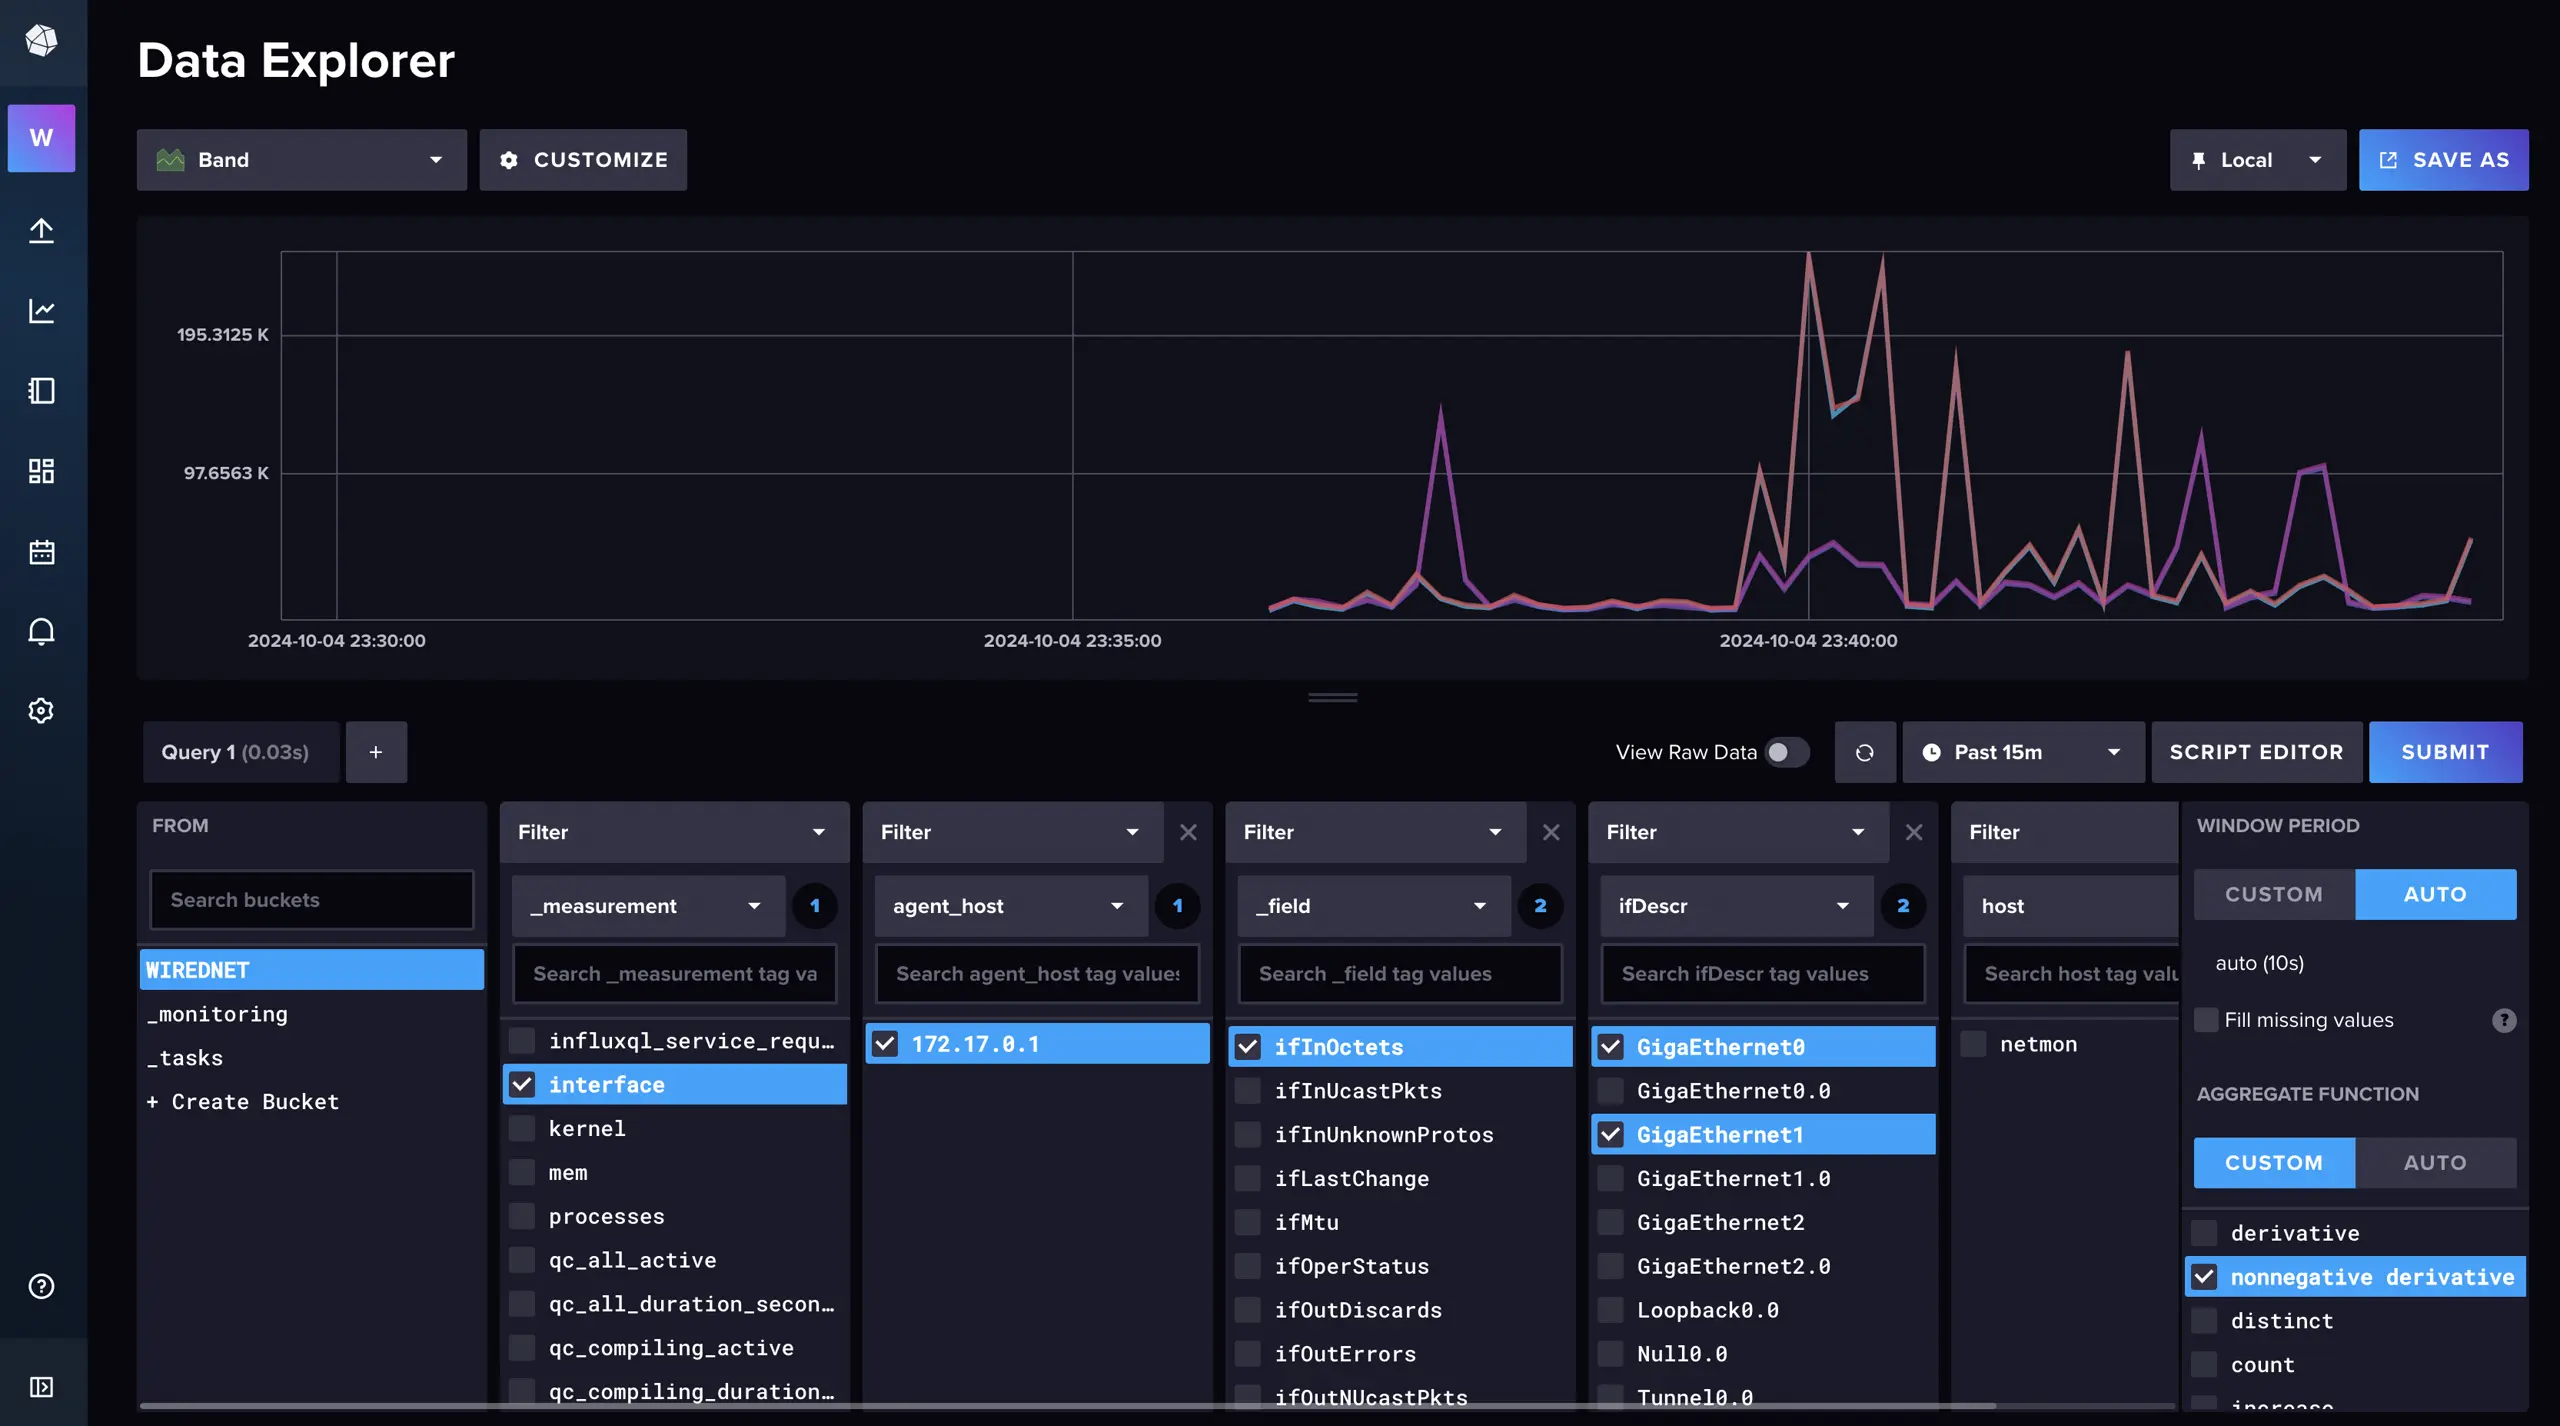The width and height of the screenshot is (2560, 1426).
Task: Click the chart panel resize handle
Action: (1332, 697)
